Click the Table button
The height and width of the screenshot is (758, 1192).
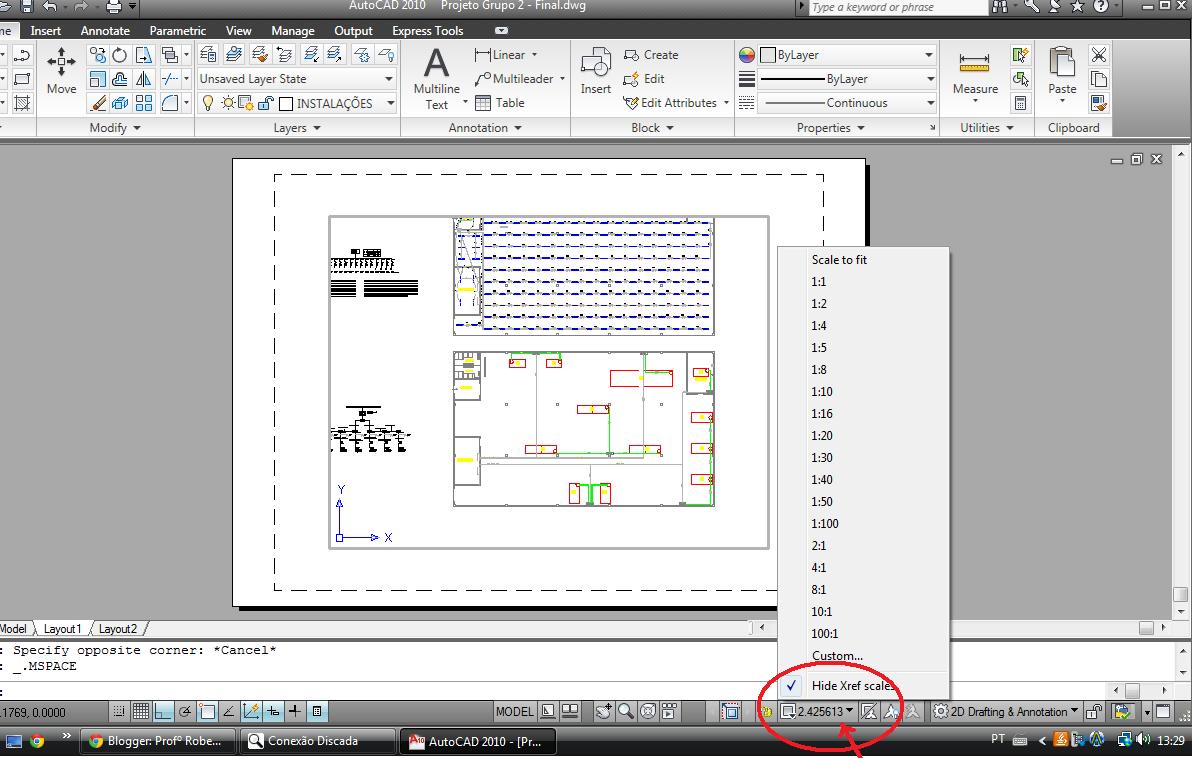pos(499,103)
